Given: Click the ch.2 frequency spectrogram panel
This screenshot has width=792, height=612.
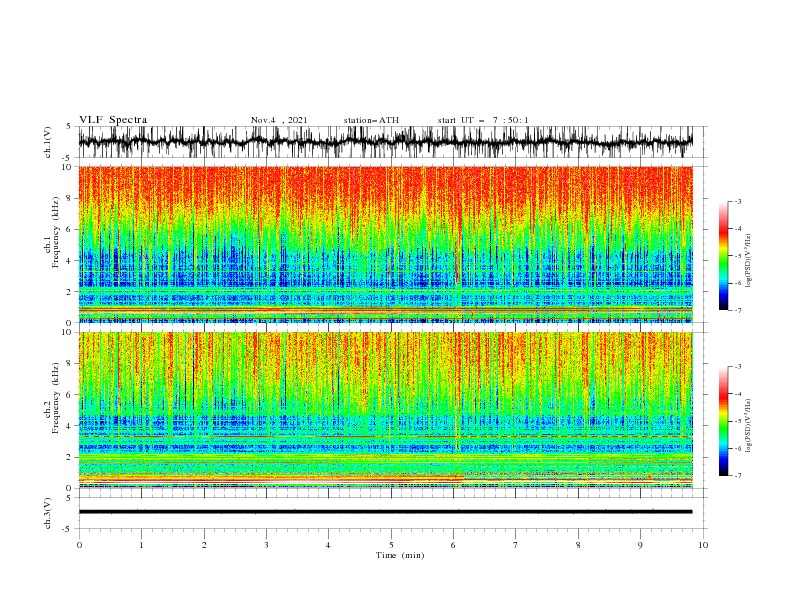Looking at the screenshot, I should point(385,410).
